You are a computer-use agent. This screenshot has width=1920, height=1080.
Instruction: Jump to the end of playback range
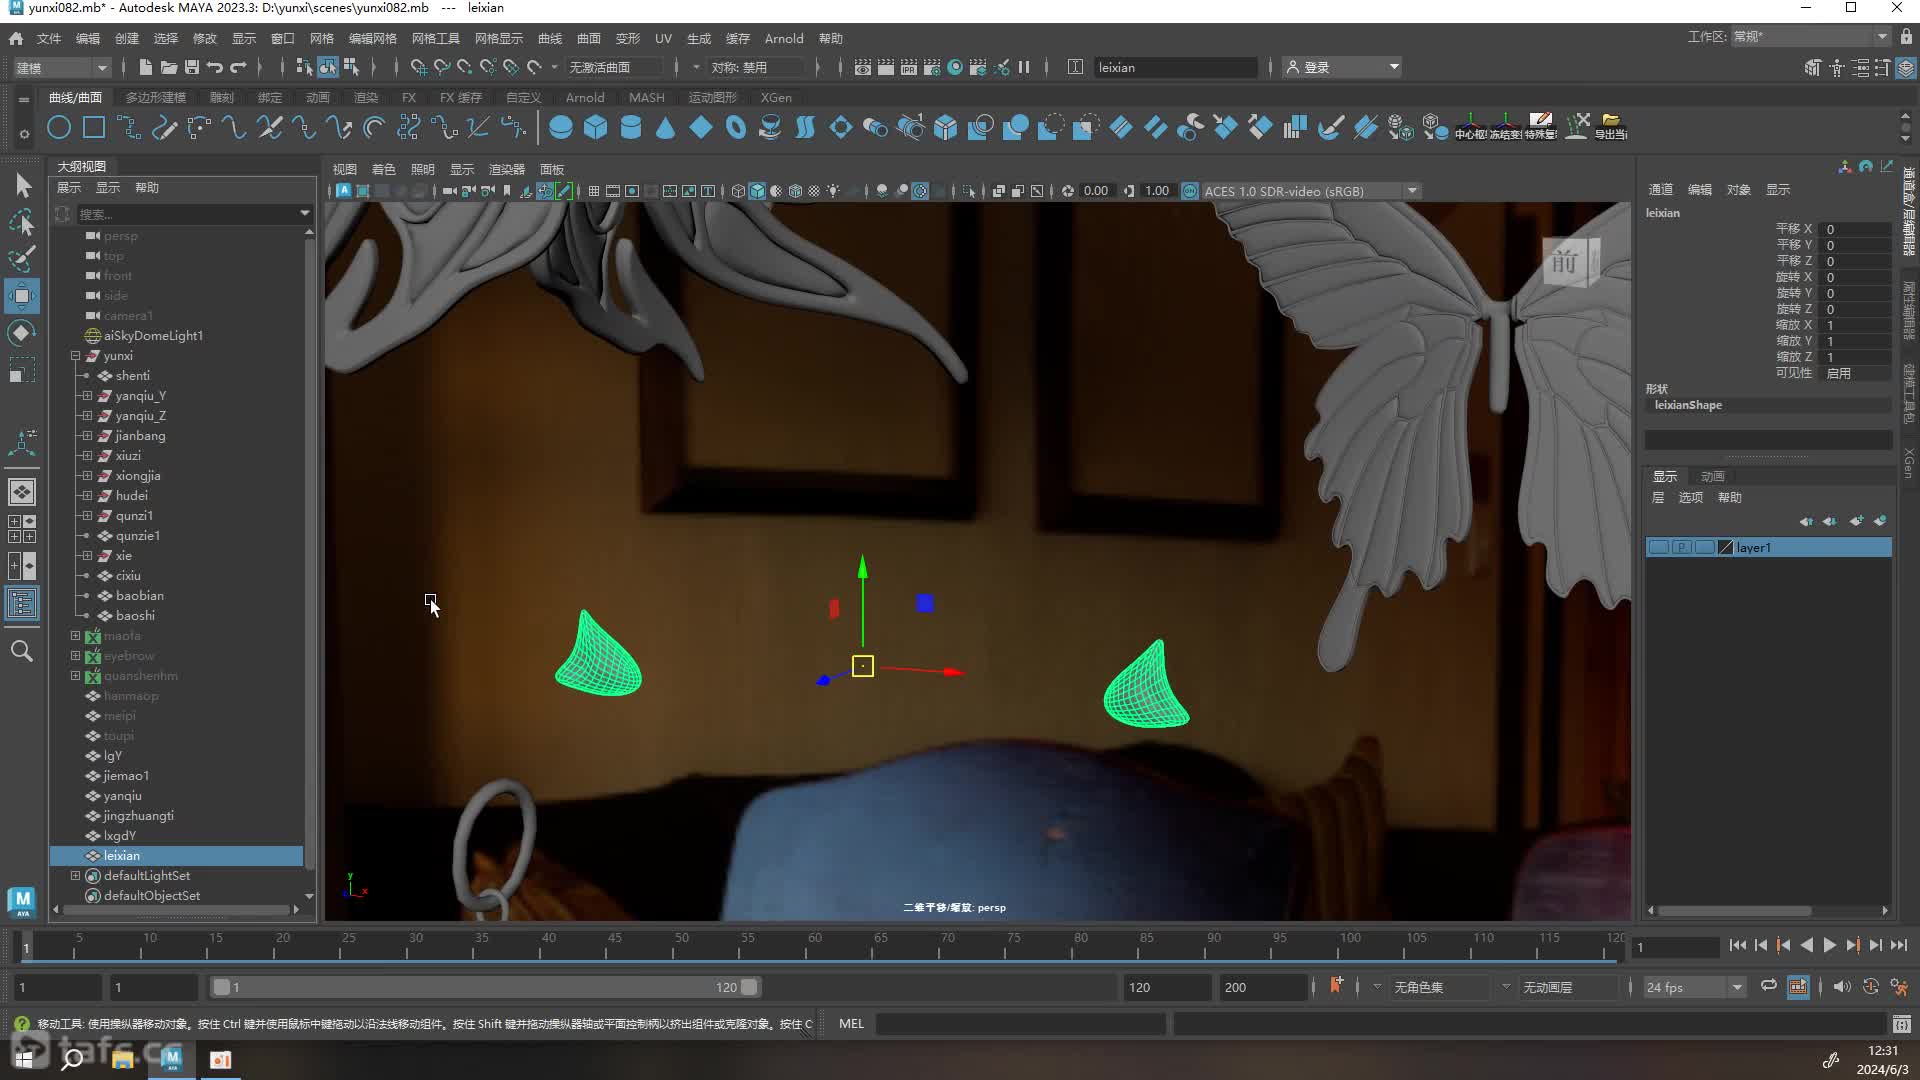pos(1898,945)
